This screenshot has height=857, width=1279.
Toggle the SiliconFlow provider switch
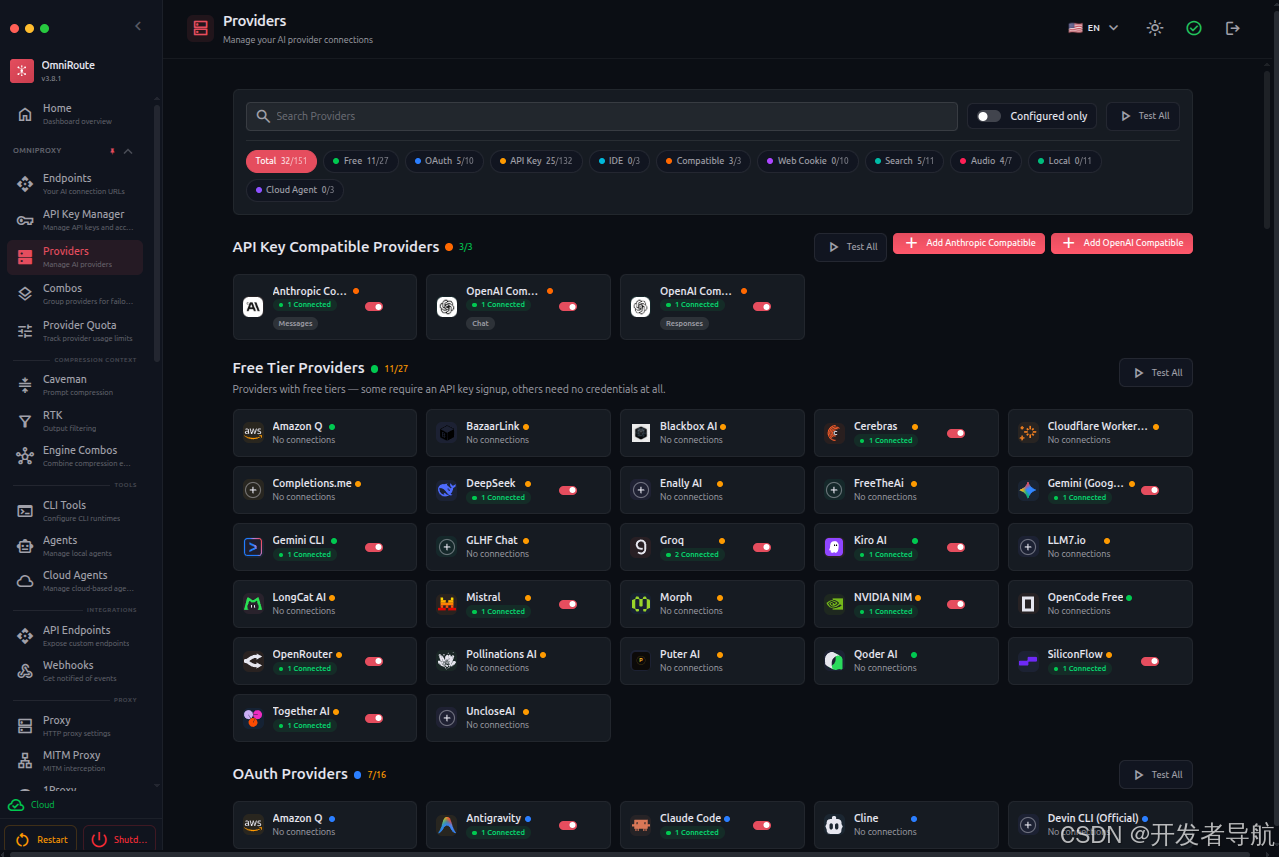pyautogui.click(x=1150, y=662)
